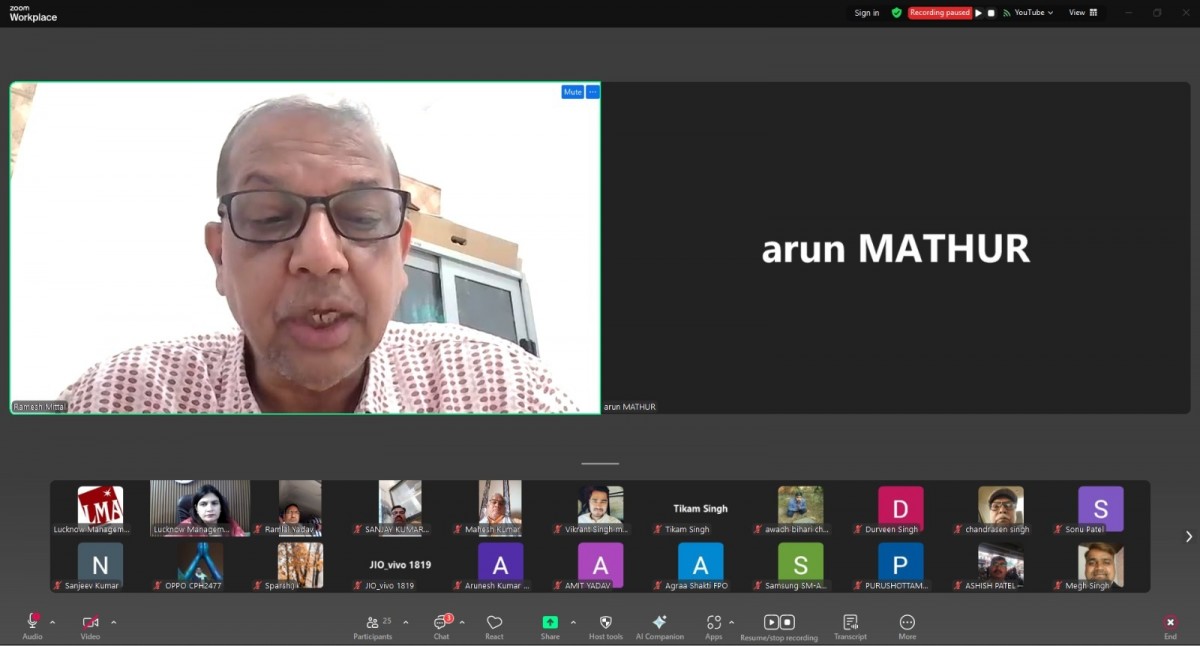Show the Transcript panel
1200x646 pixels.
coord(850,622)
